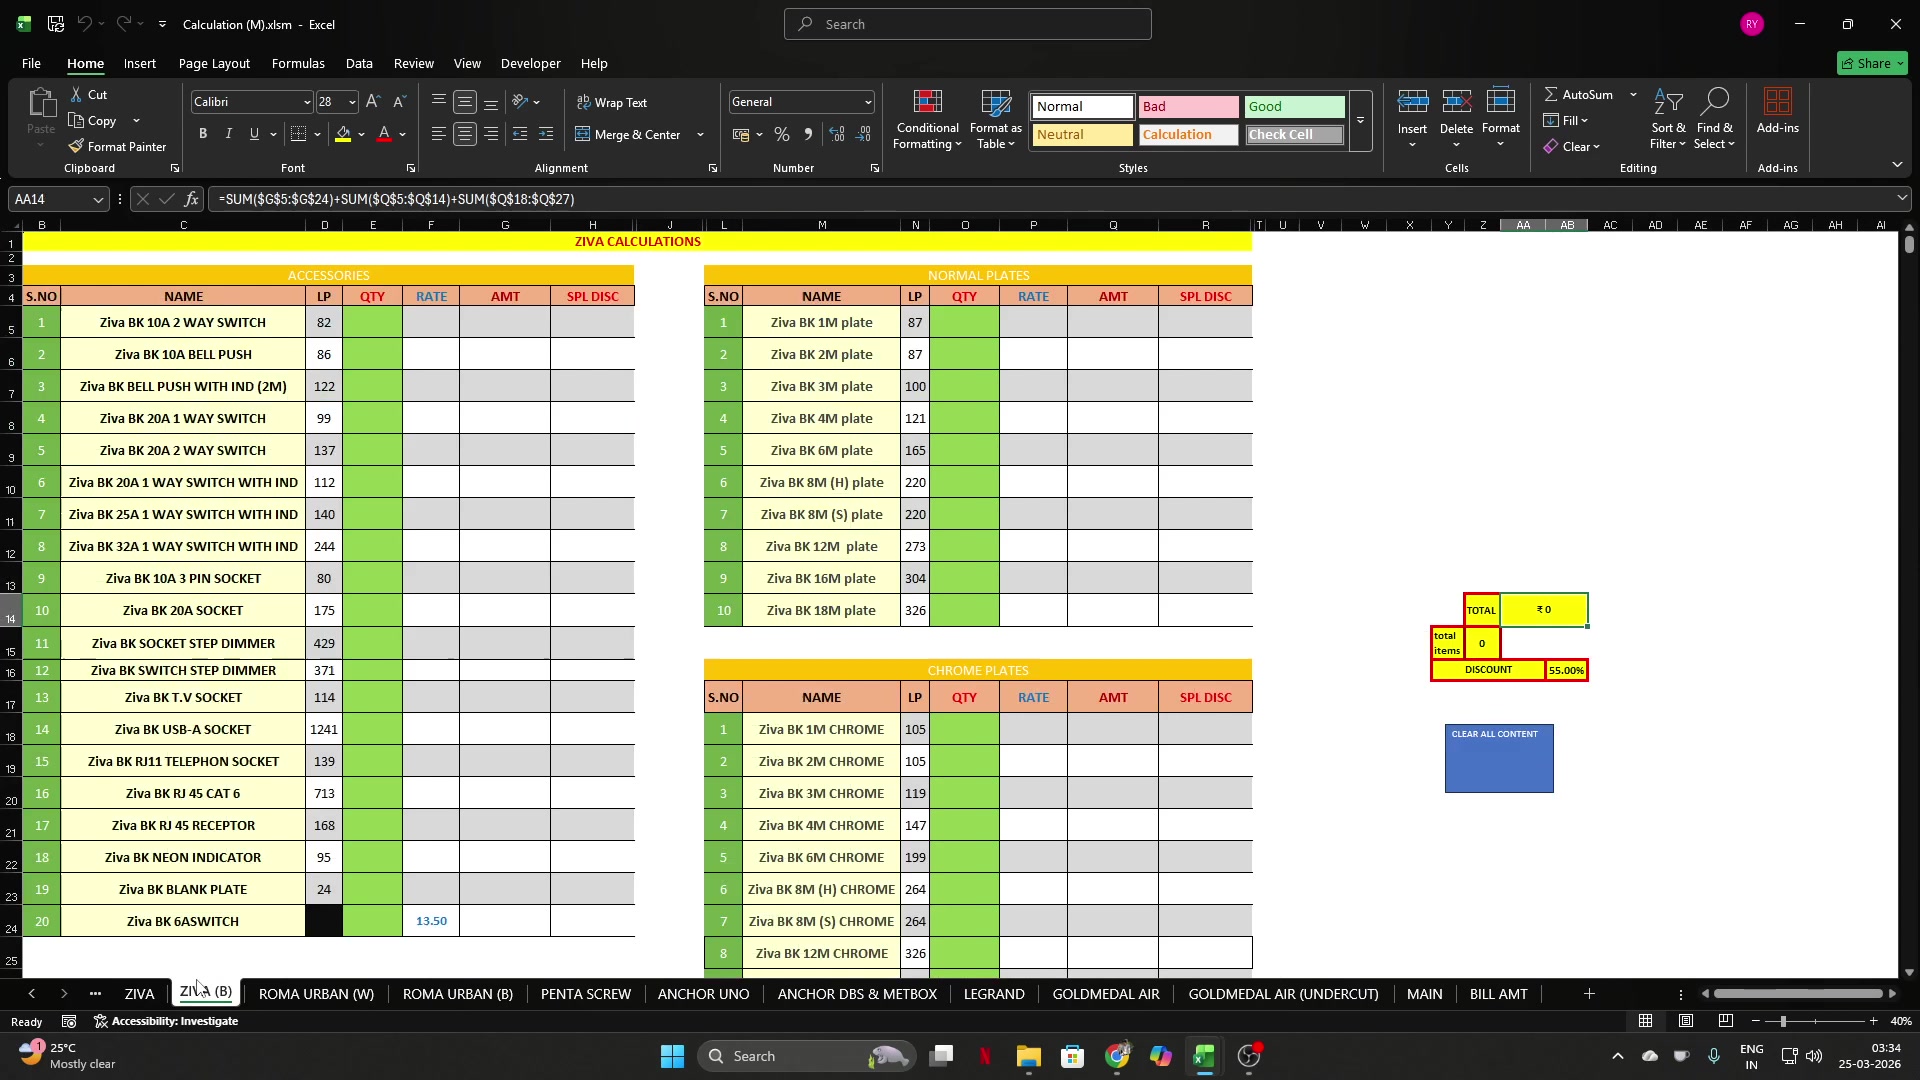Open Format as Table

995,119
